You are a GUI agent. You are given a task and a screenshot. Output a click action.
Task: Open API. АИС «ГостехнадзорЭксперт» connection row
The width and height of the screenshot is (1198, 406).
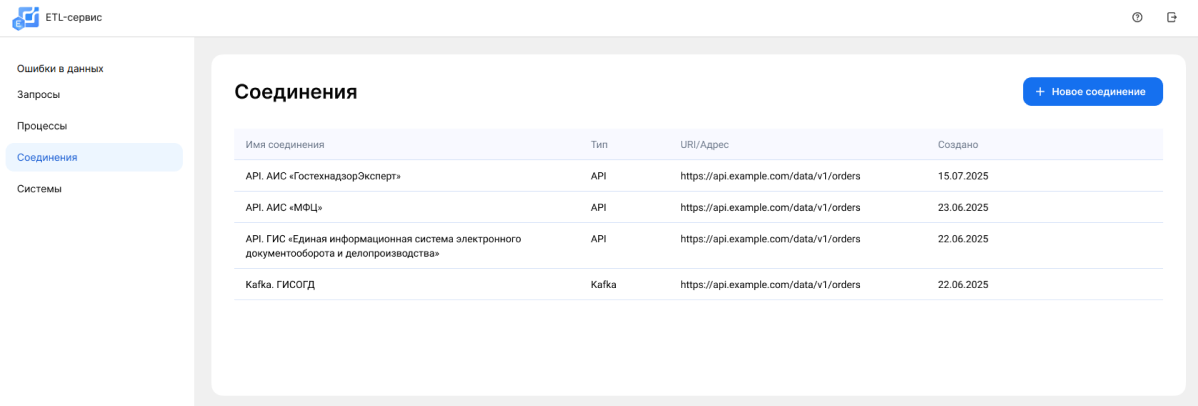point(323,176)
